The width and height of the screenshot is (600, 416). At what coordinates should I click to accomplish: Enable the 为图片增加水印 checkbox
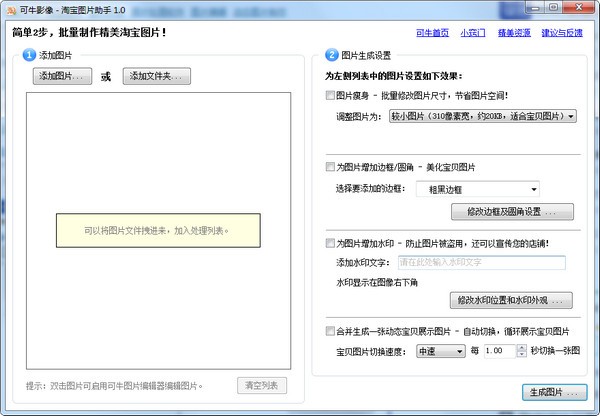330,243
